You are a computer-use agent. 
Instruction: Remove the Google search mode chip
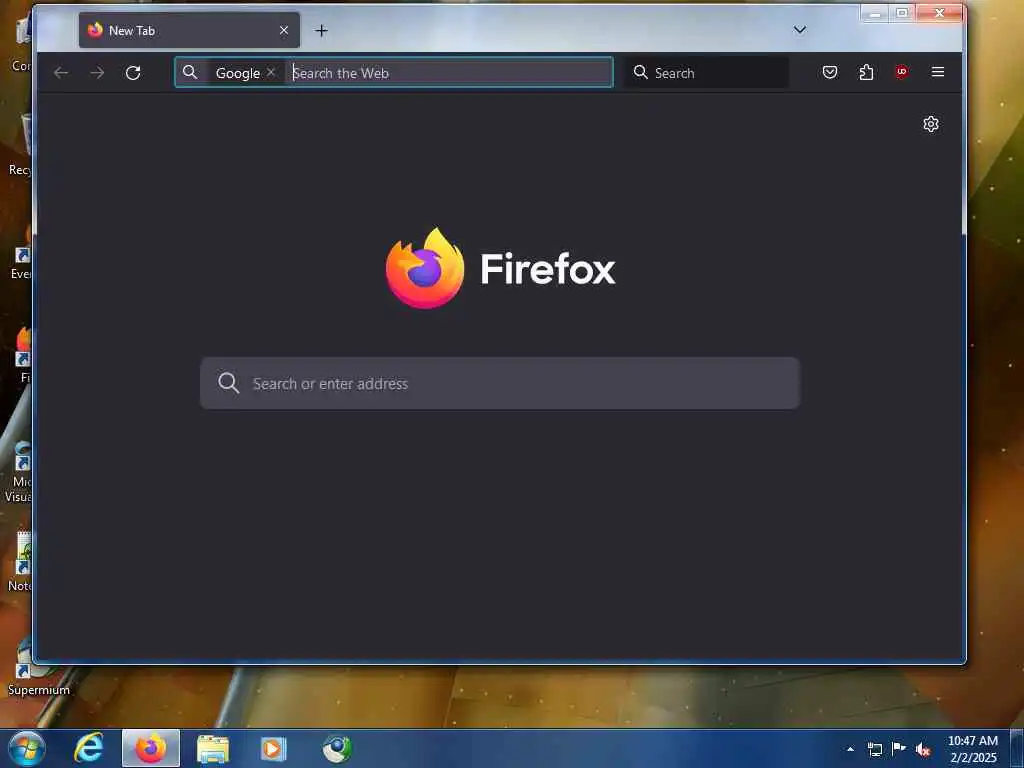pyautogui.click(x=271, y=72)
